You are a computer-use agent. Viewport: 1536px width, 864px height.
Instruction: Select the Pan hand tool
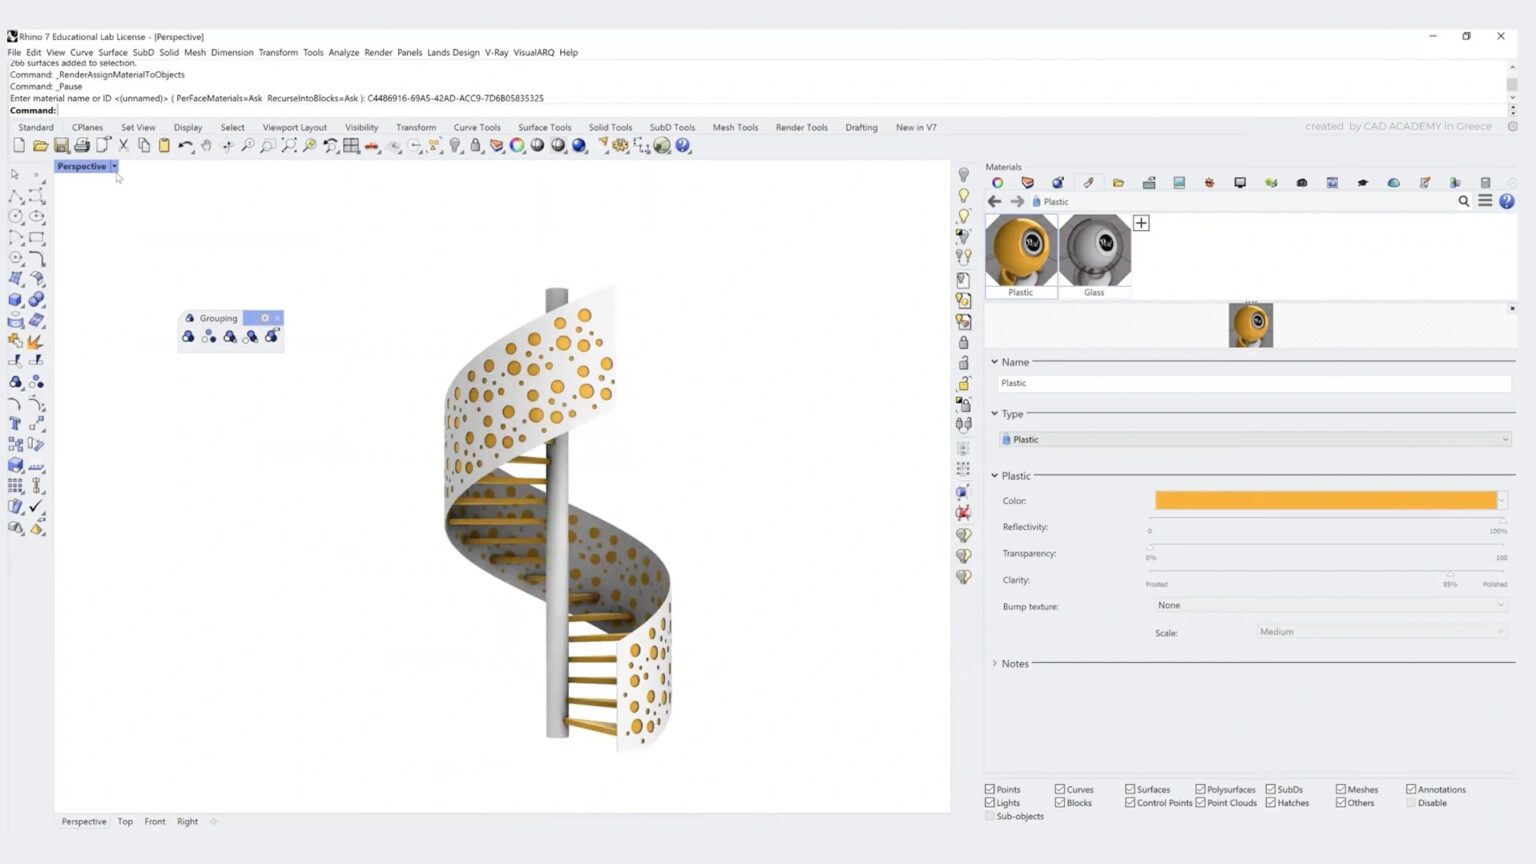point(206,146)
